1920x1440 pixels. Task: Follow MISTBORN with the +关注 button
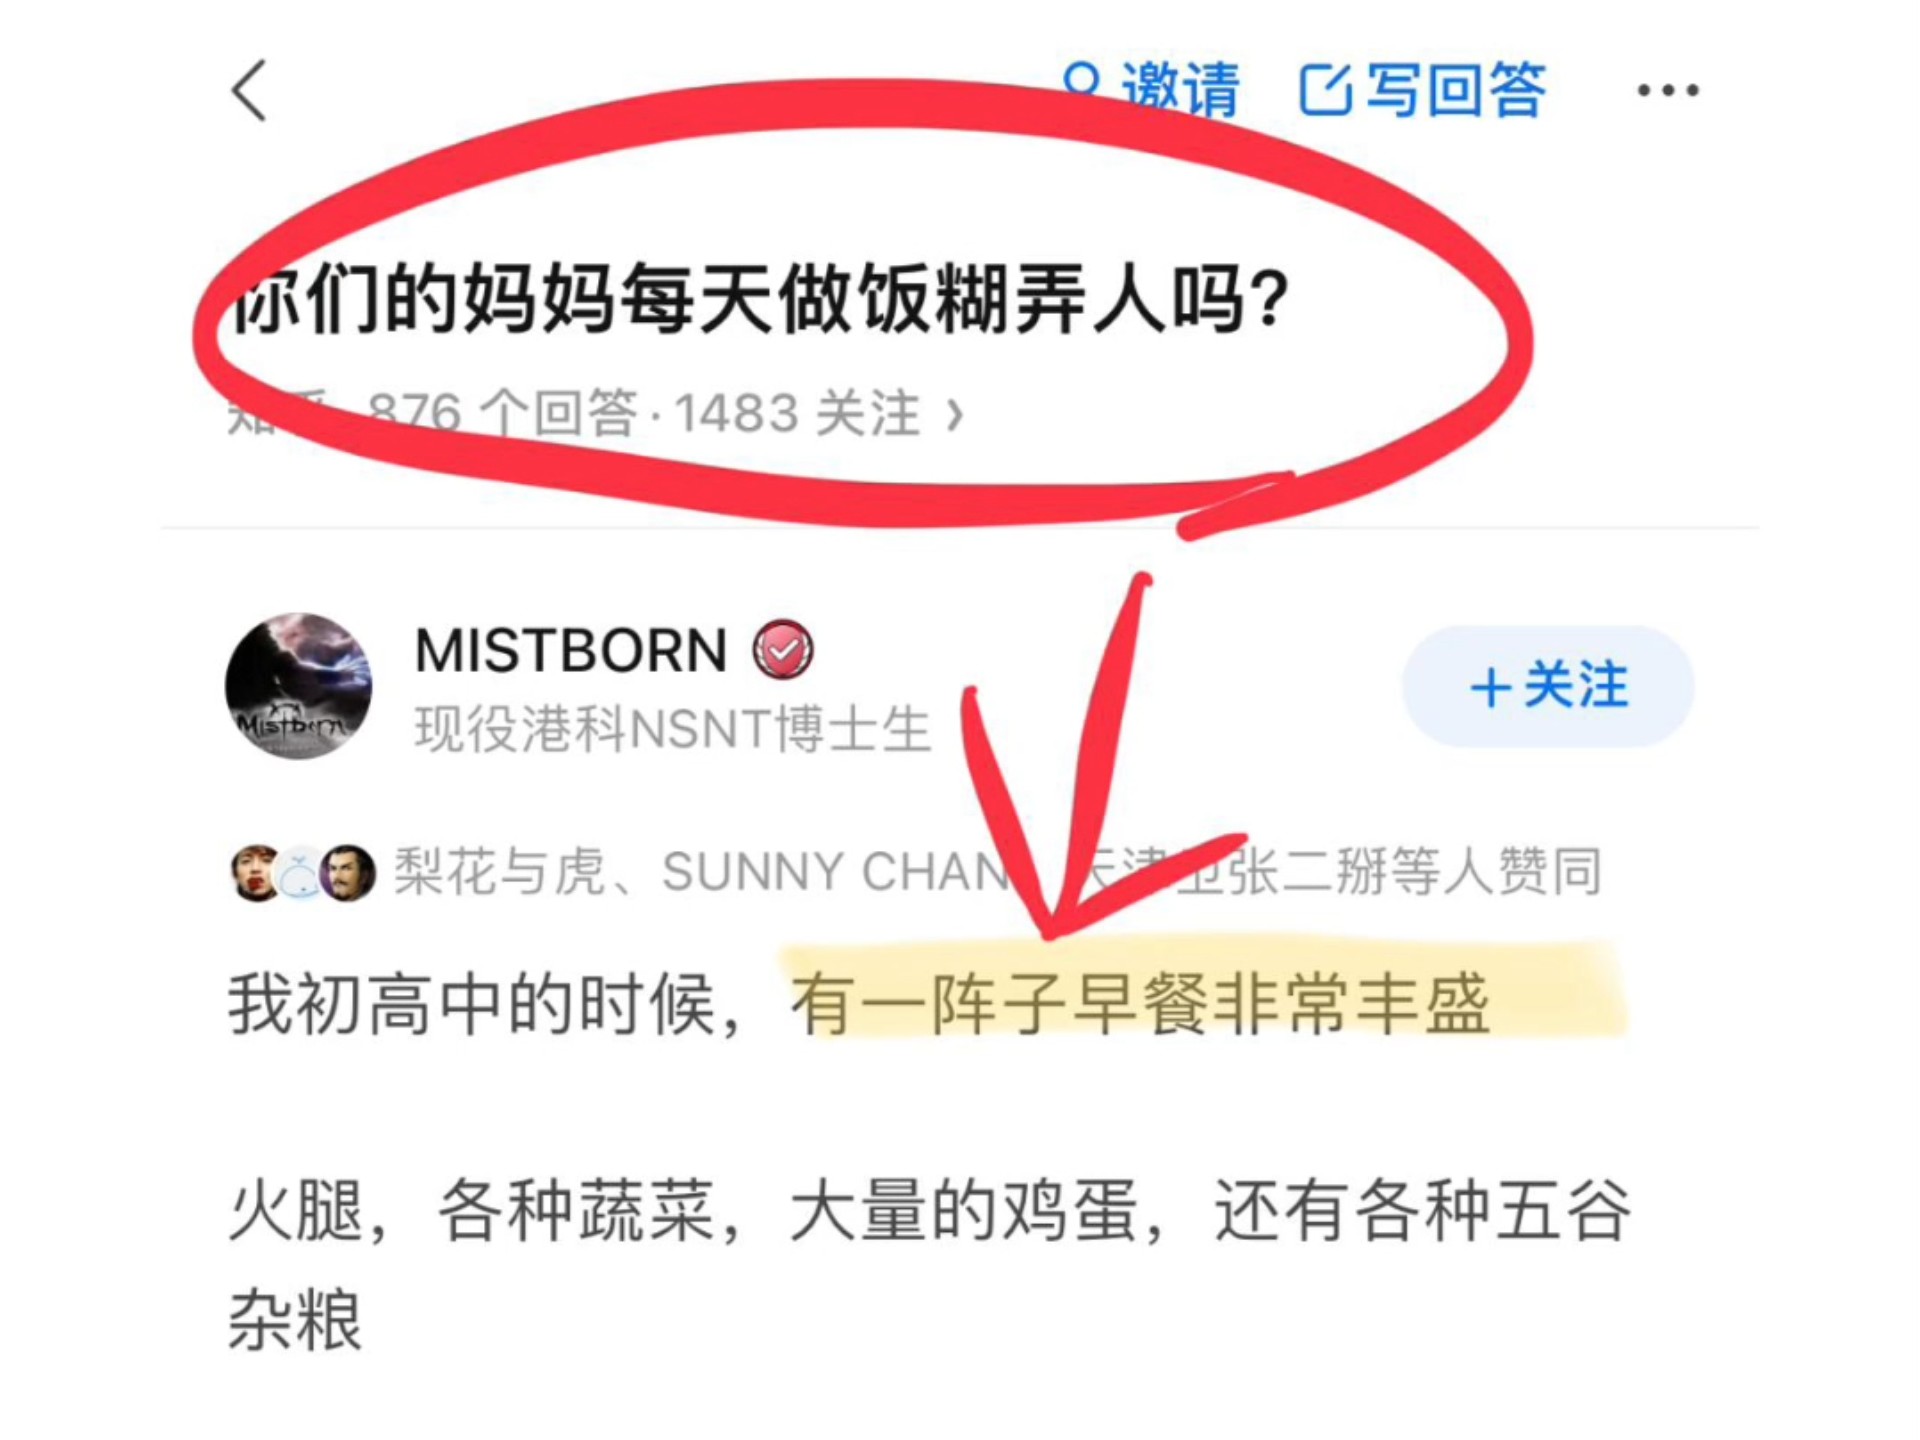[x=1548, y=686]
